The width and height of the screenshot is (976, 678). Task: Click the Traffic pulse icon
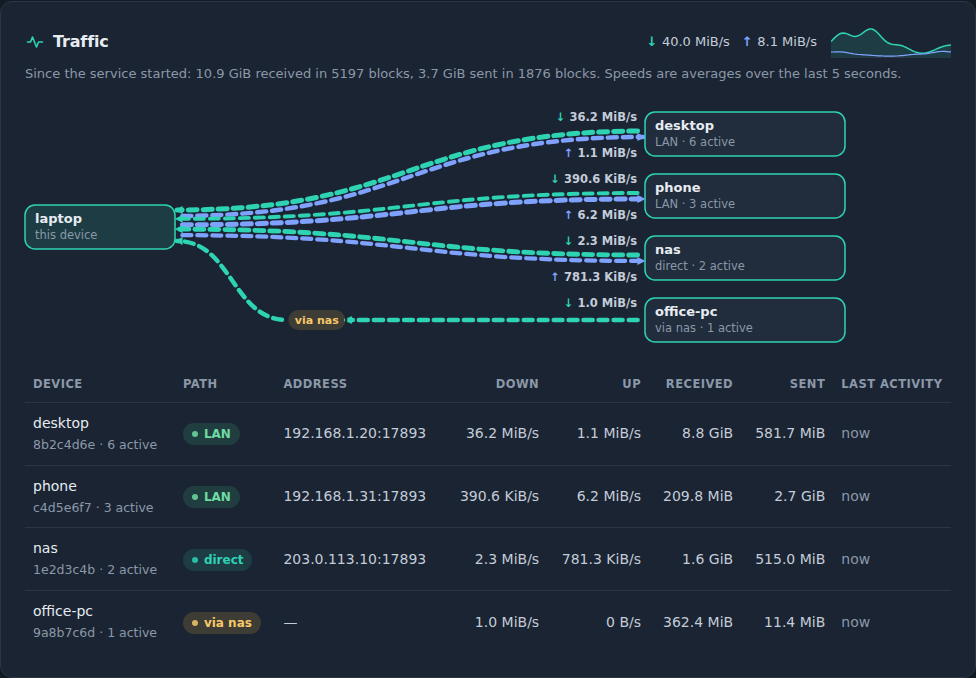click(35, 42)
